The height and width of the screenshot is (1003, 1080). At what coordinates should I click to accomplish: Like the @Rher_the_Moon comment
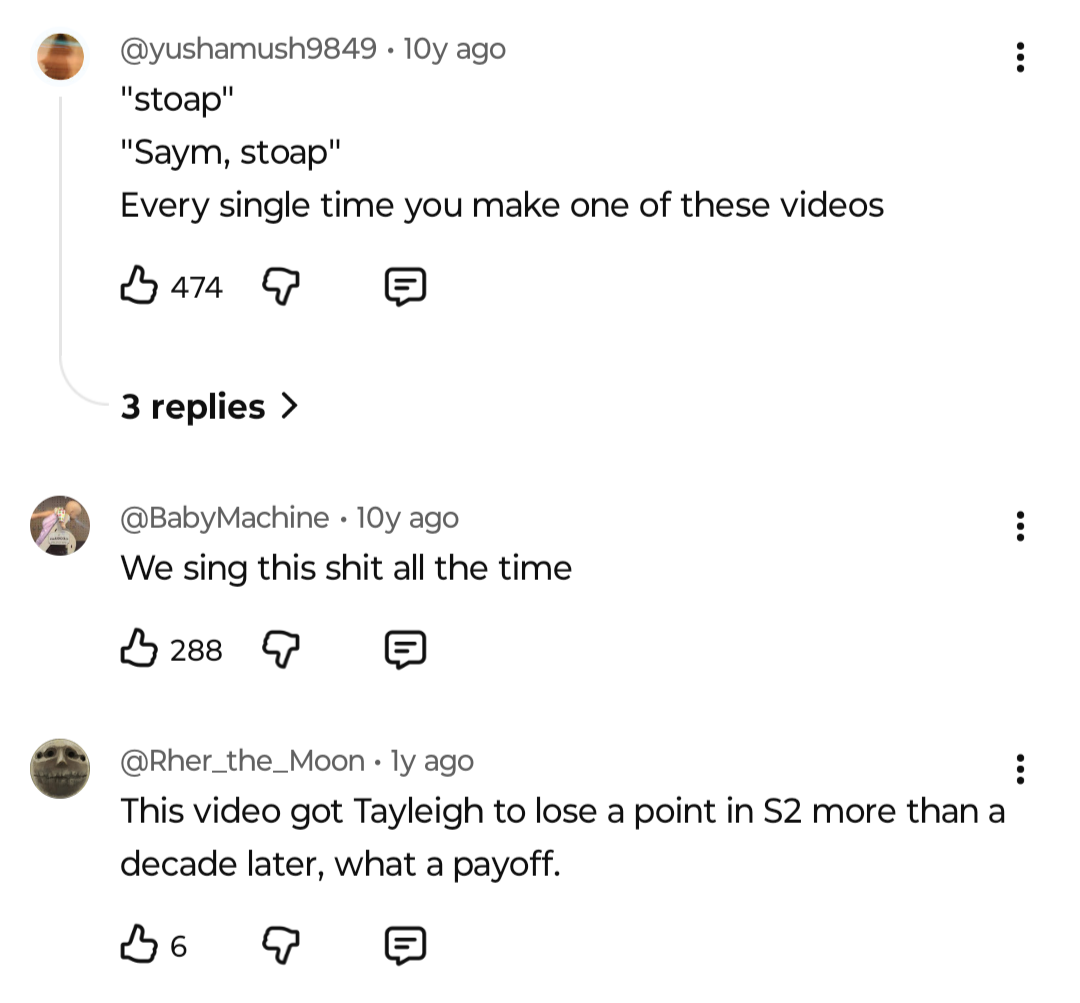[138, 944]
